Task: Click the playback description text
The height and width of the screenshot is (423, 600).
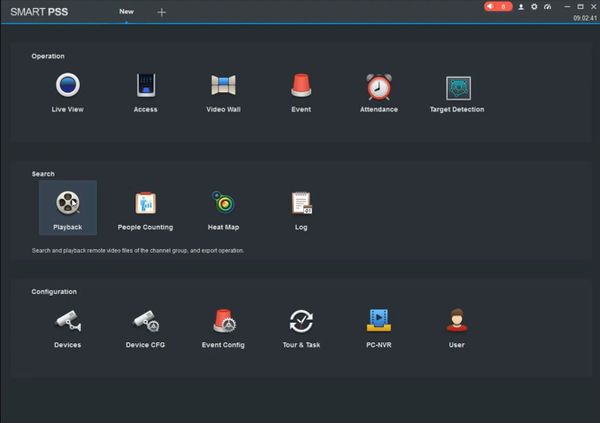Action: (x=138, y=251)
